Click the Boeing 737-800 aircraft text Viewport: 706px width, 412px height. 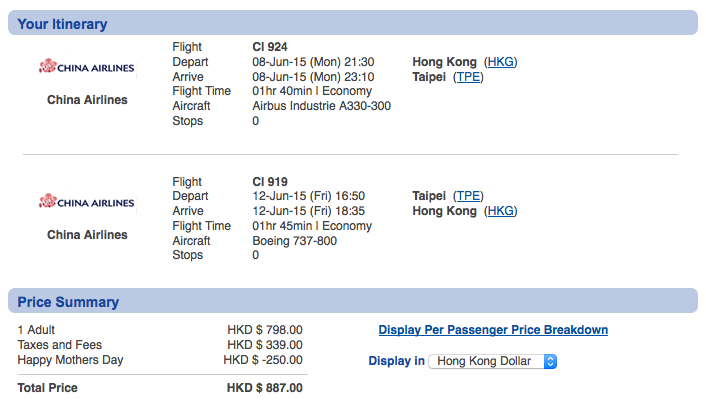point(294,241)
